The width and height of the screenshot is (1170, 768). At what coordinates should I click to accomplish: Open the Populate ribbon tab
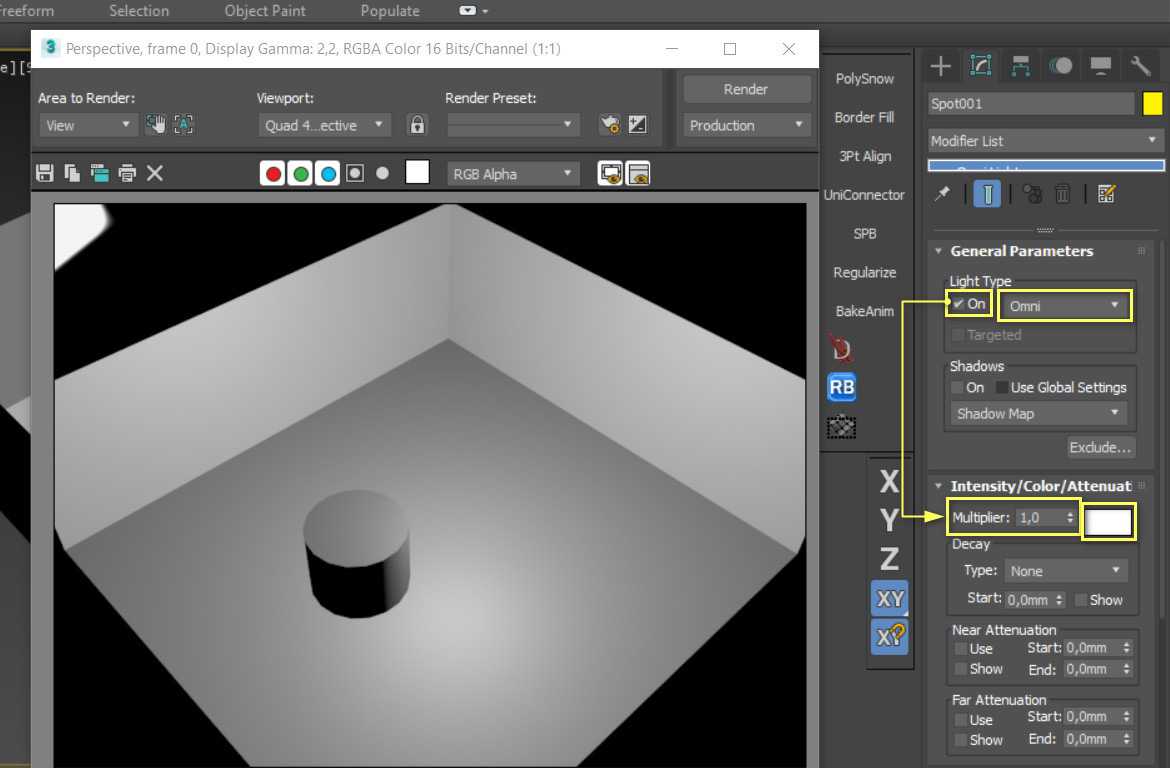pos(390,11)
